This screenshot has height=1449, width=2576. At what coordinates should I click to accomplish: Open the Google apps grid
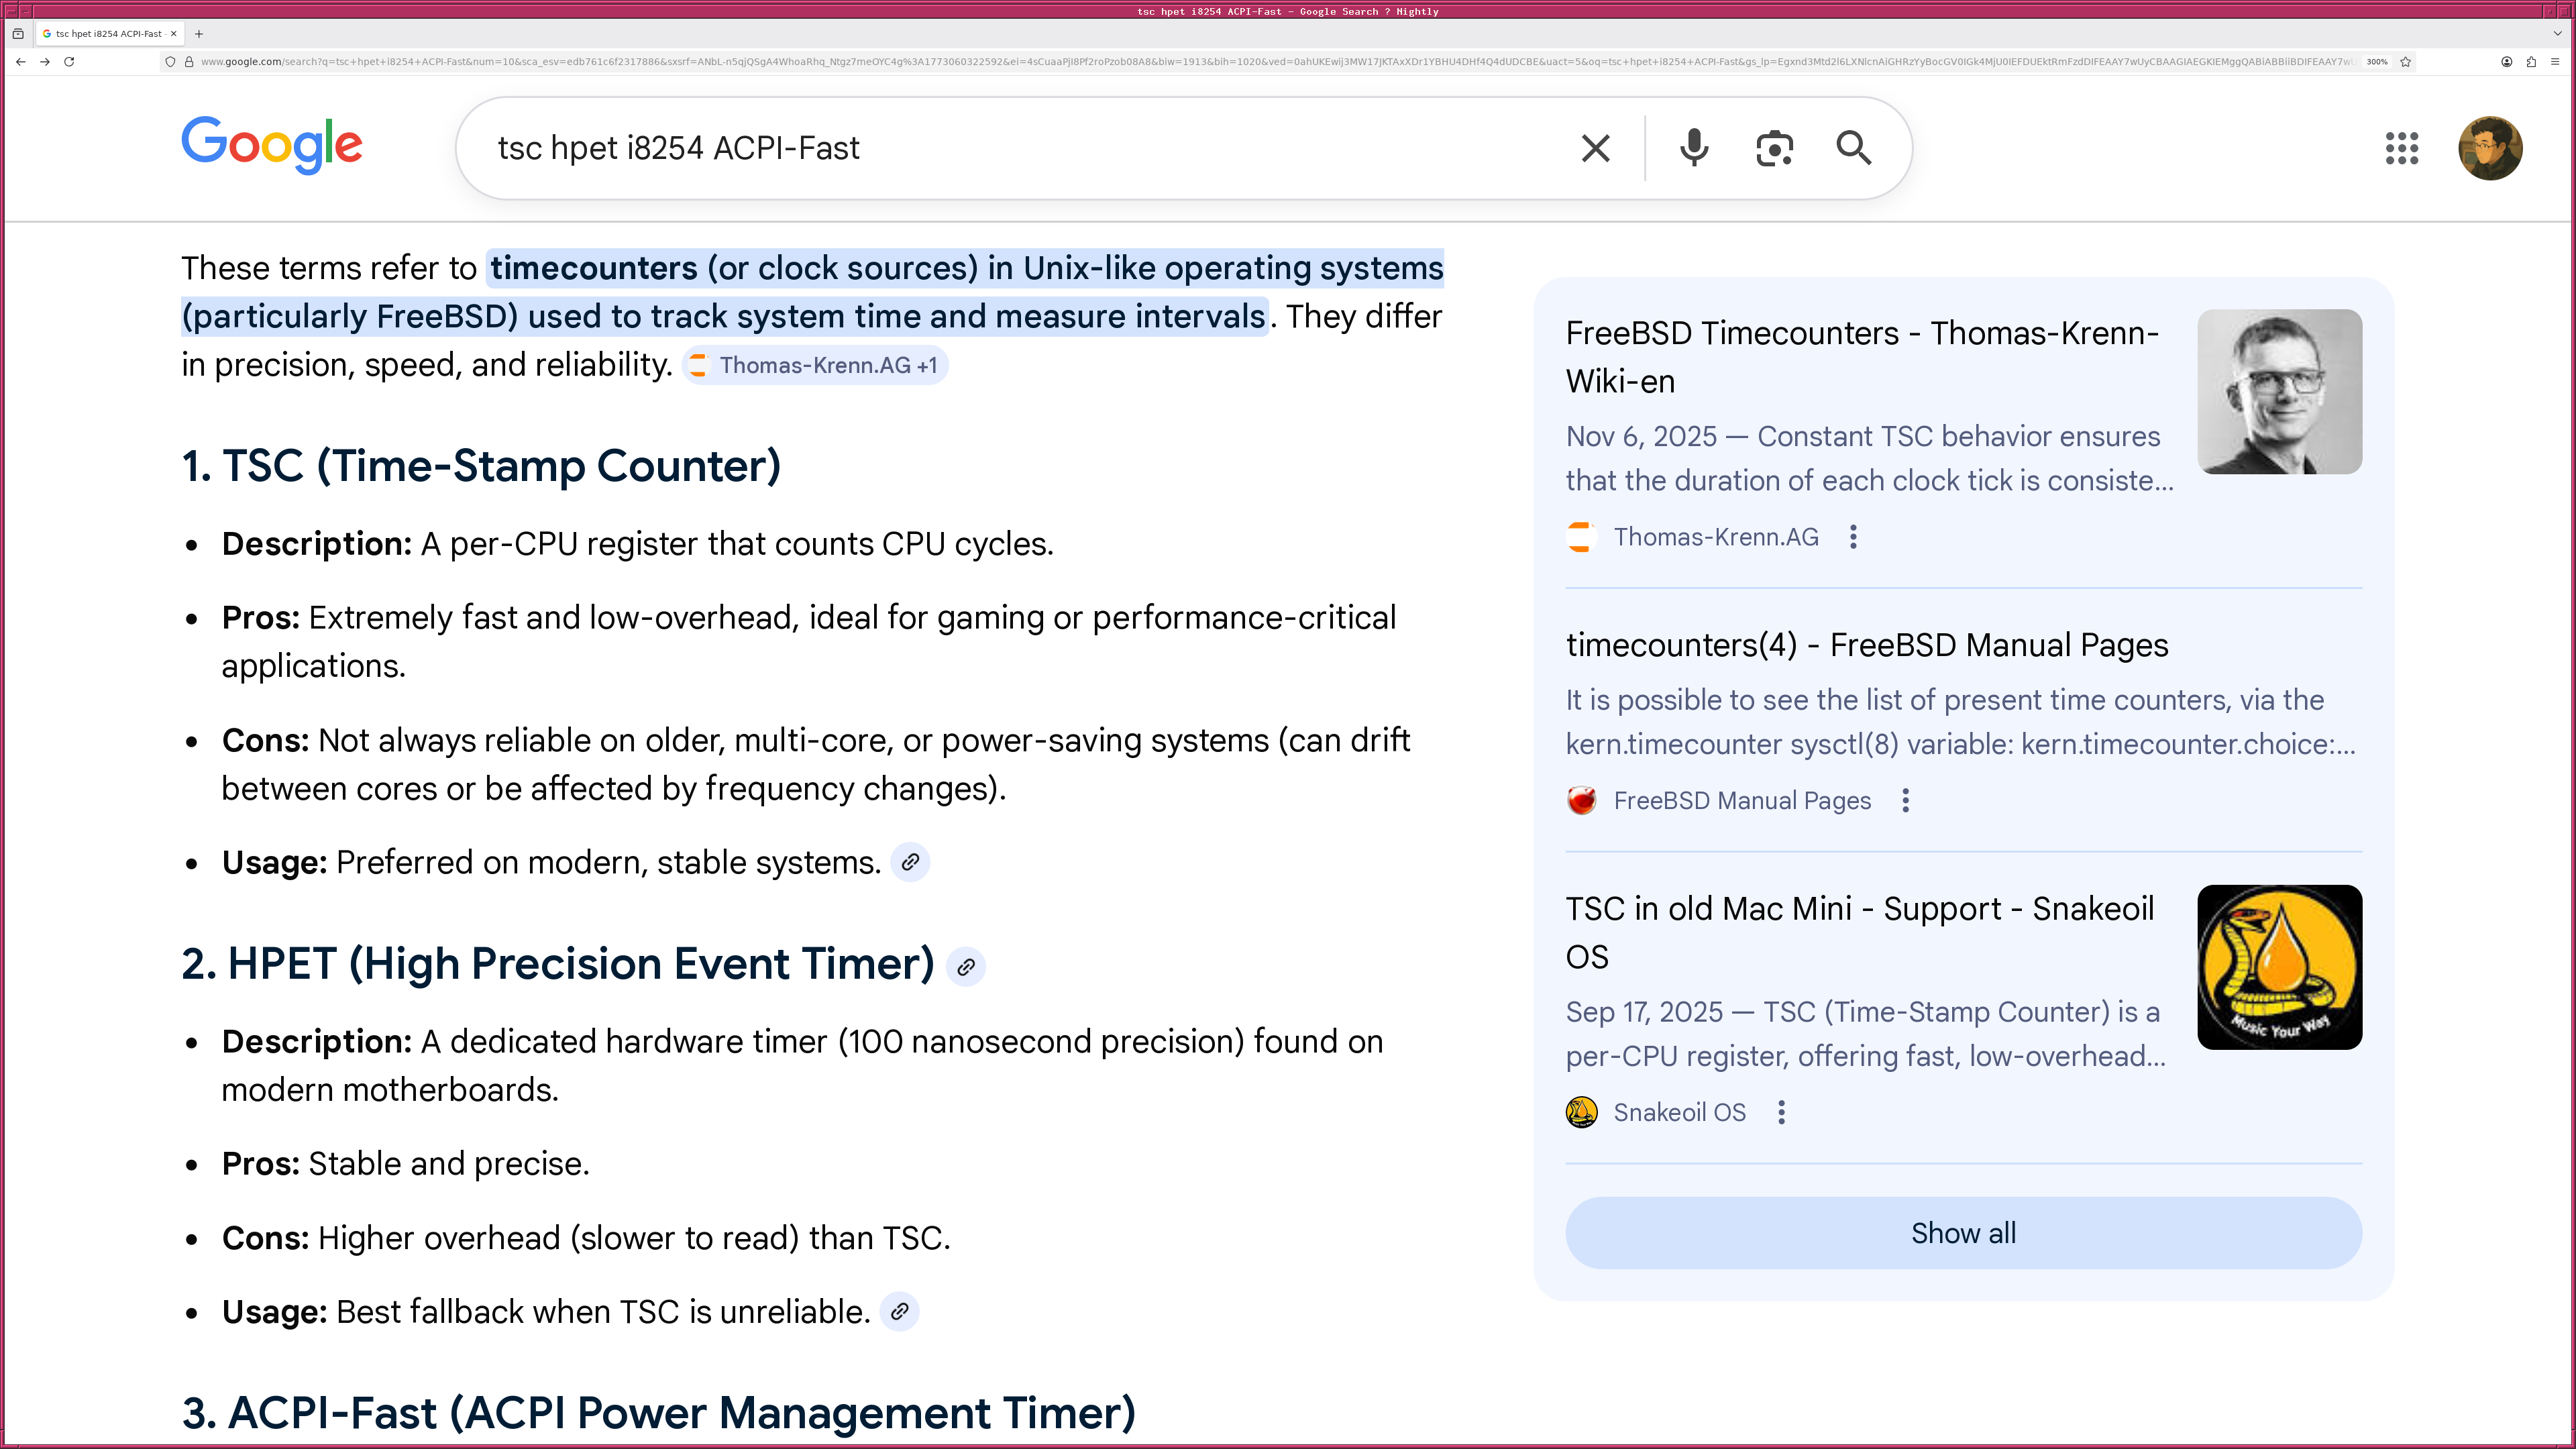(x=2401, y=148)
